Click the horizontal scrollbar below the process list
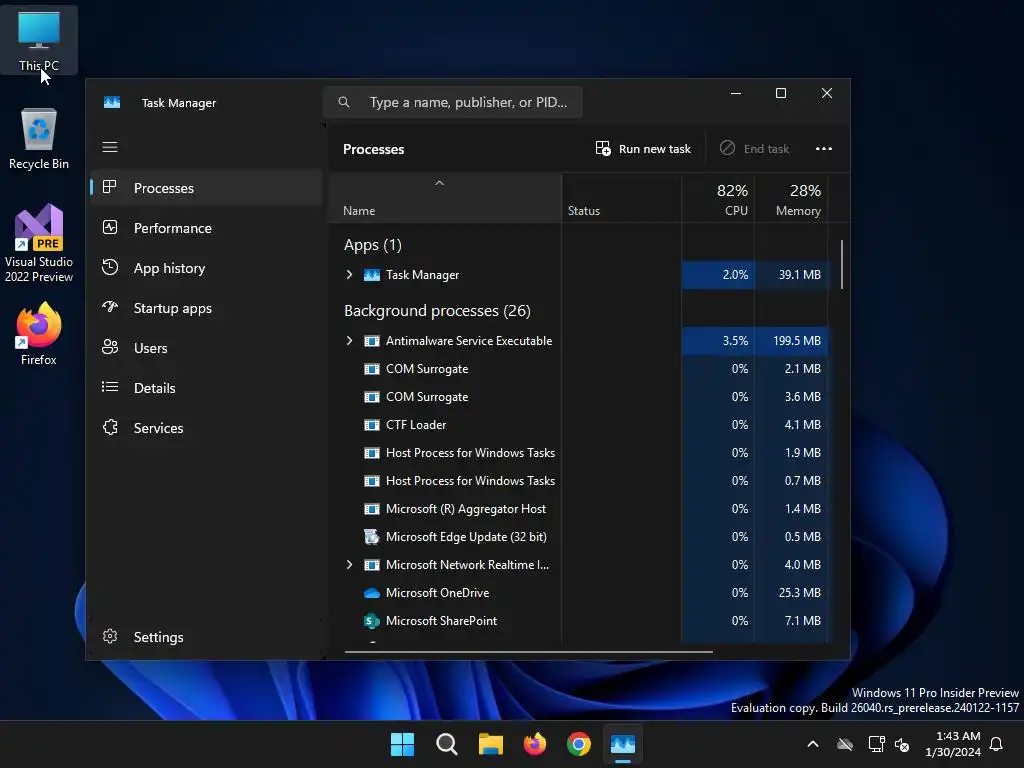The height and width of the screenshot is (768, 1024). tap(528, 651)
